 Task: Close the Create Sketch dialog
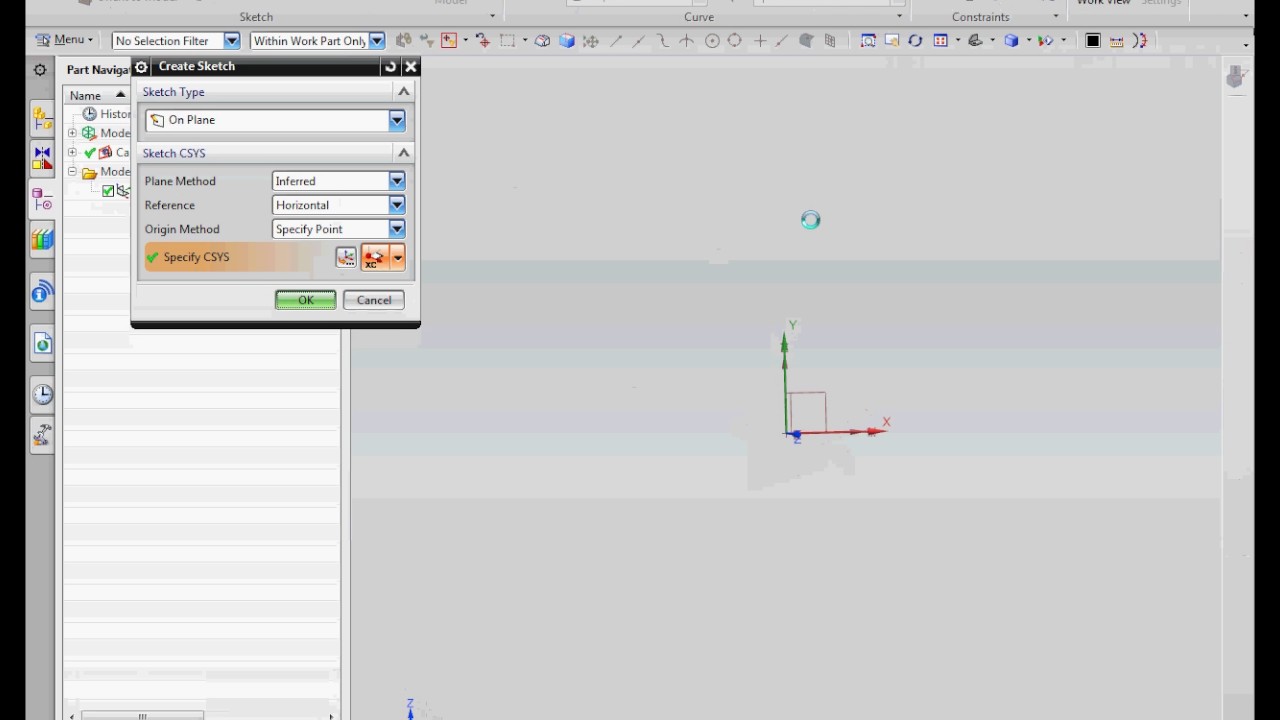(411, 67)
